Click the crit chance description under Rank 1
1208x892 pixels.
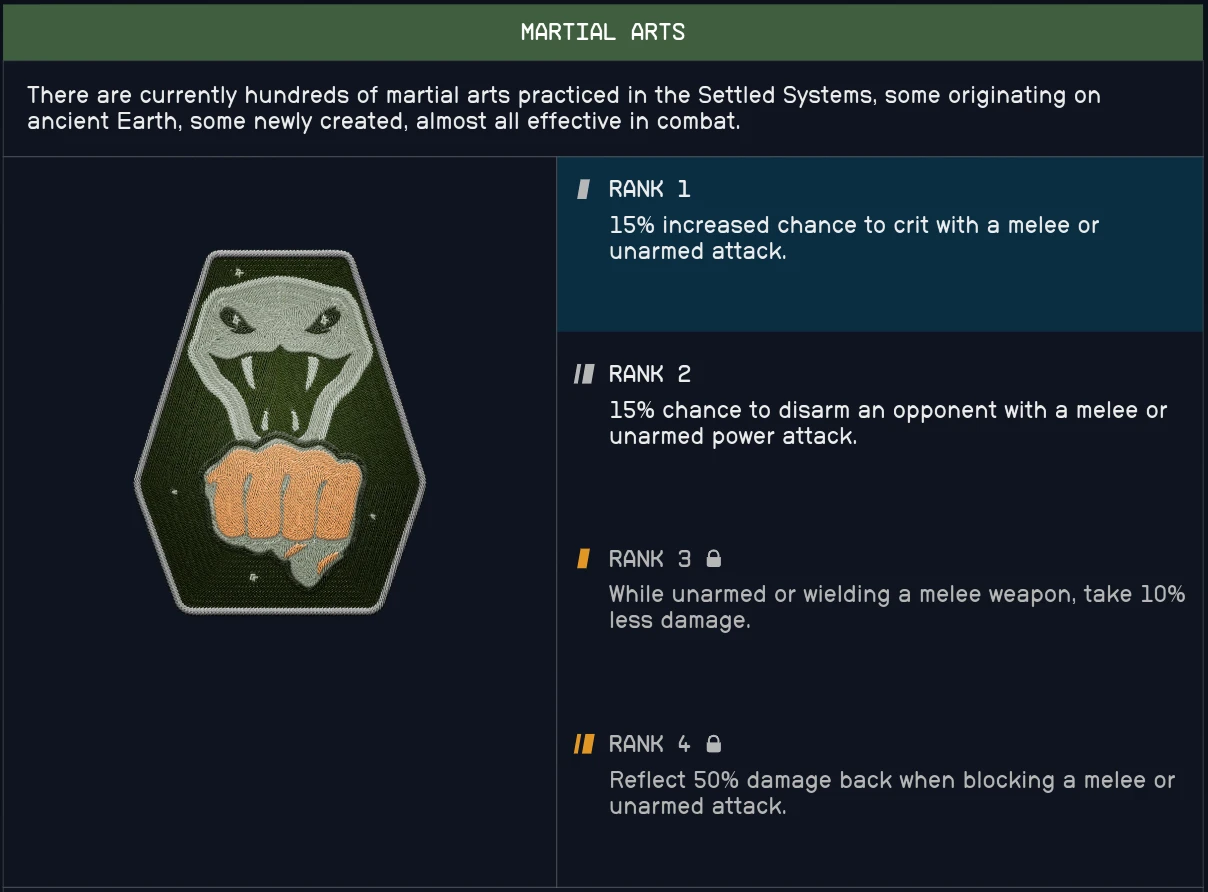(x=853, y=238)
